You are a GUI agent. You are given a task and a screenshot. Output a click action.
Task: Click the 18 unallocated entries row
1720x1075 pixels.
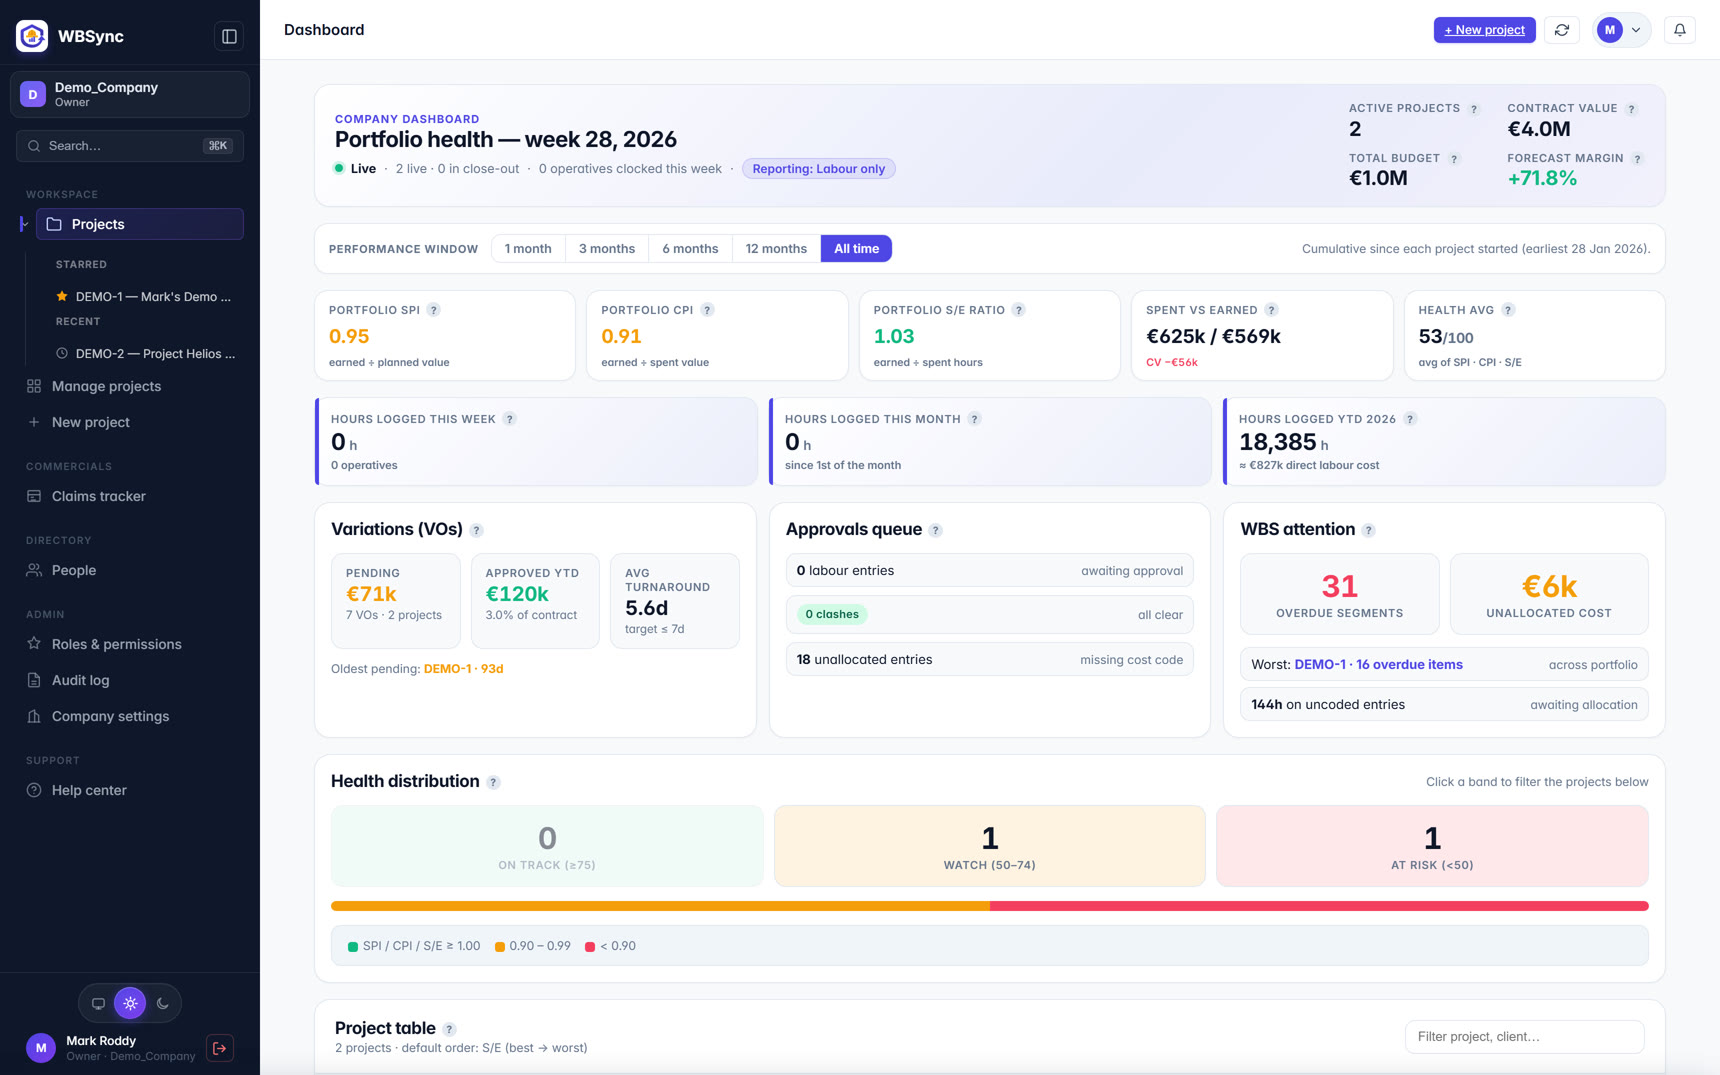pos(989,660)
